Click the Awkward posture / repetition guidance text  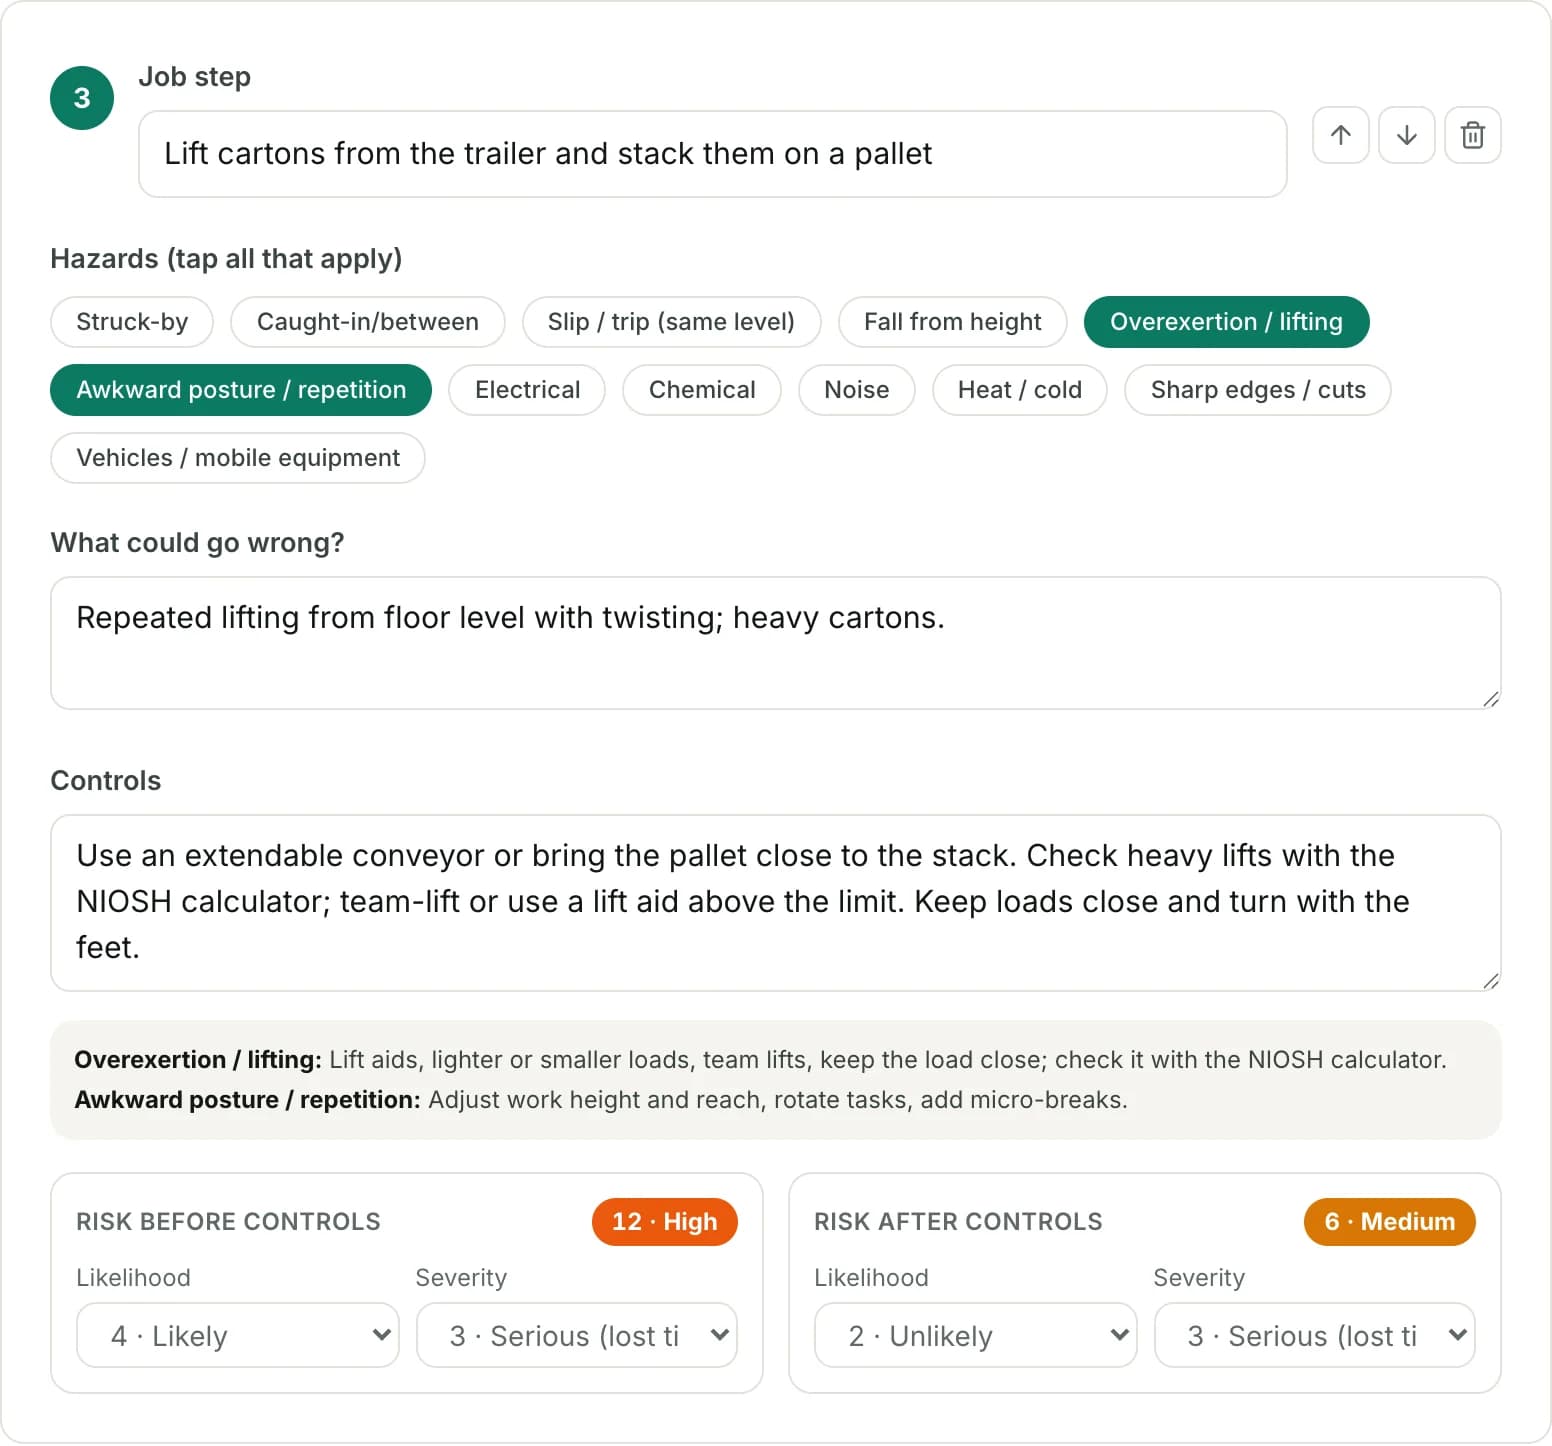[x=601, y=1100]
